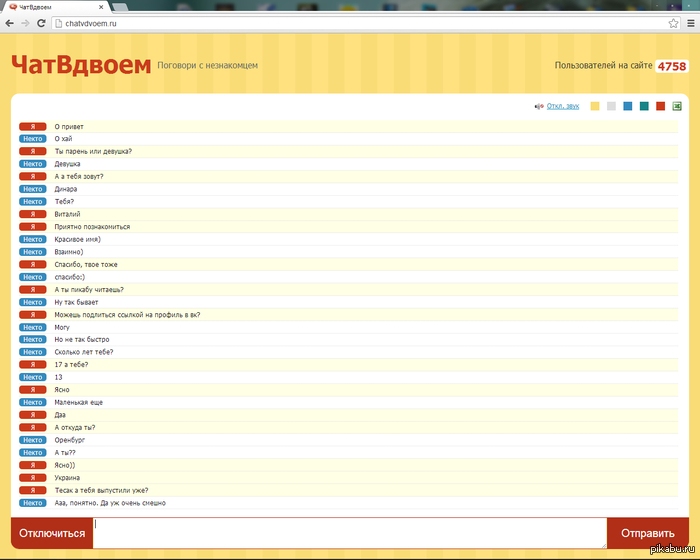Click the message text input field

click(350, 533)
